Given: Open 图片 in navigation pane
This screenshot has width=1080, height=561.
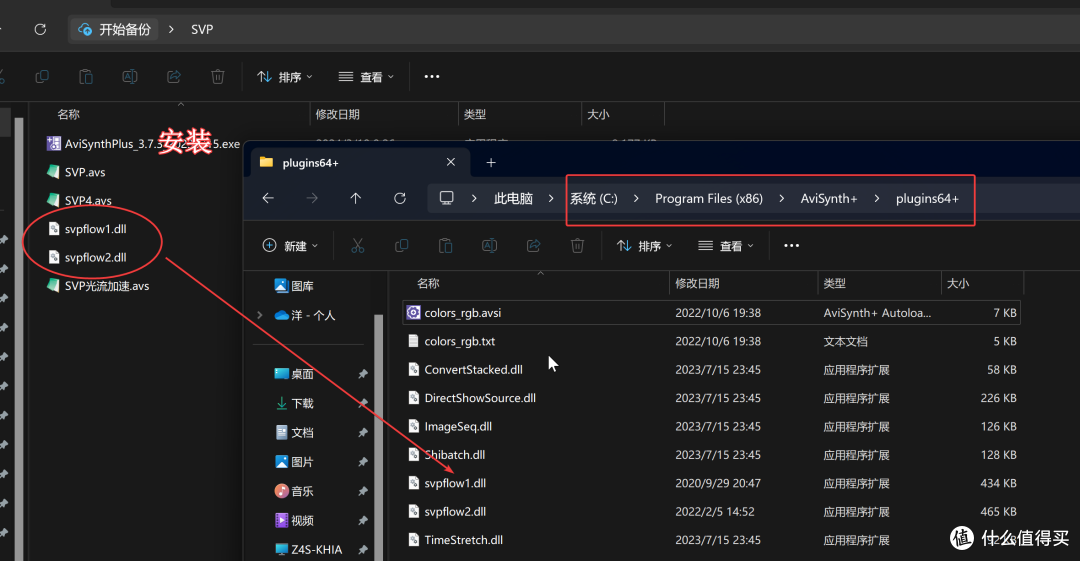Looking at the screenshot, I should (x=294, y=462).
